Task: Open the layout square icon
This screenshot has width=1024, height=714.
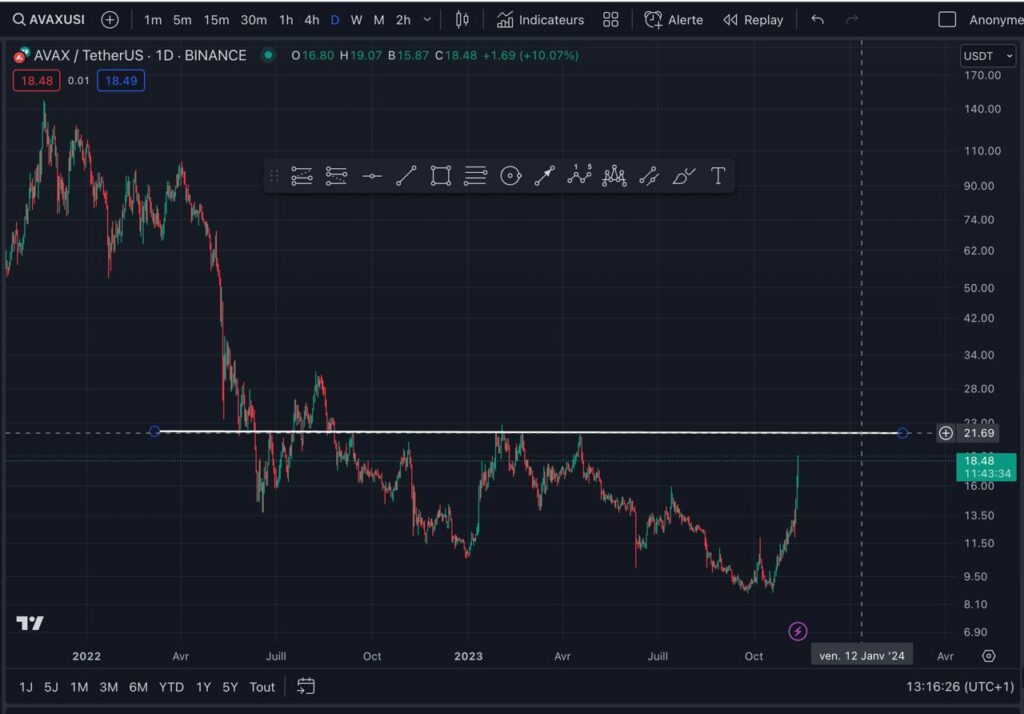Action: coord(947,20)
